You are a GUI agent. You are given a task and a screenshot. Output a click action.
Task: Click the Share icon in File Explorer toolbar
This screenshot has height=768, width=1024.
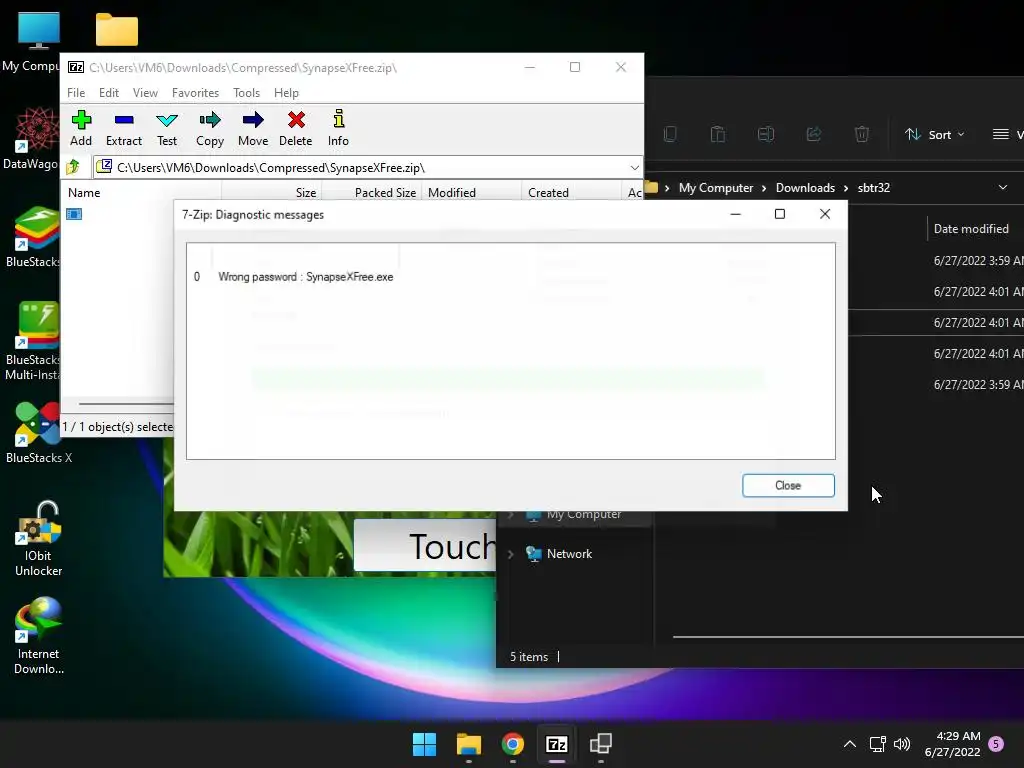(x=814, y=135)
